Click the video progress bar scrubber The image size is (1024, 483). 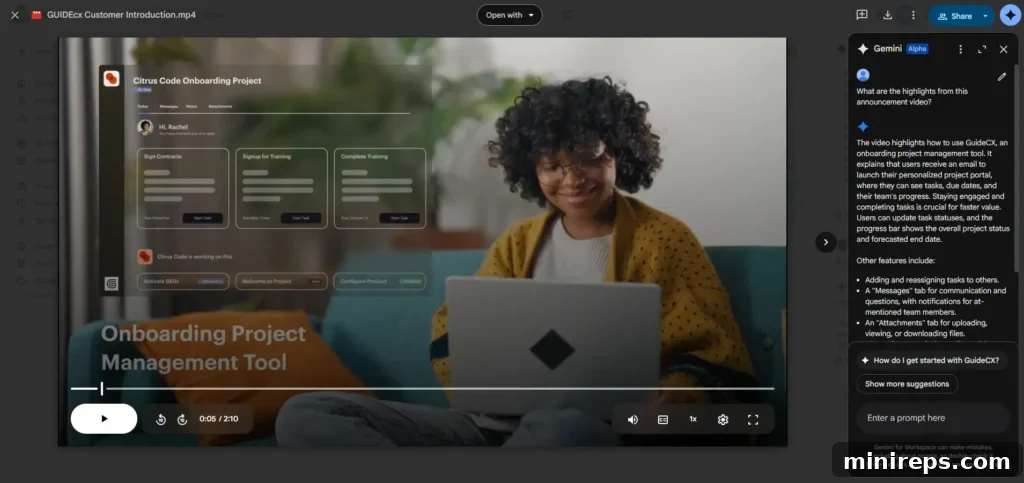[101, 388]
